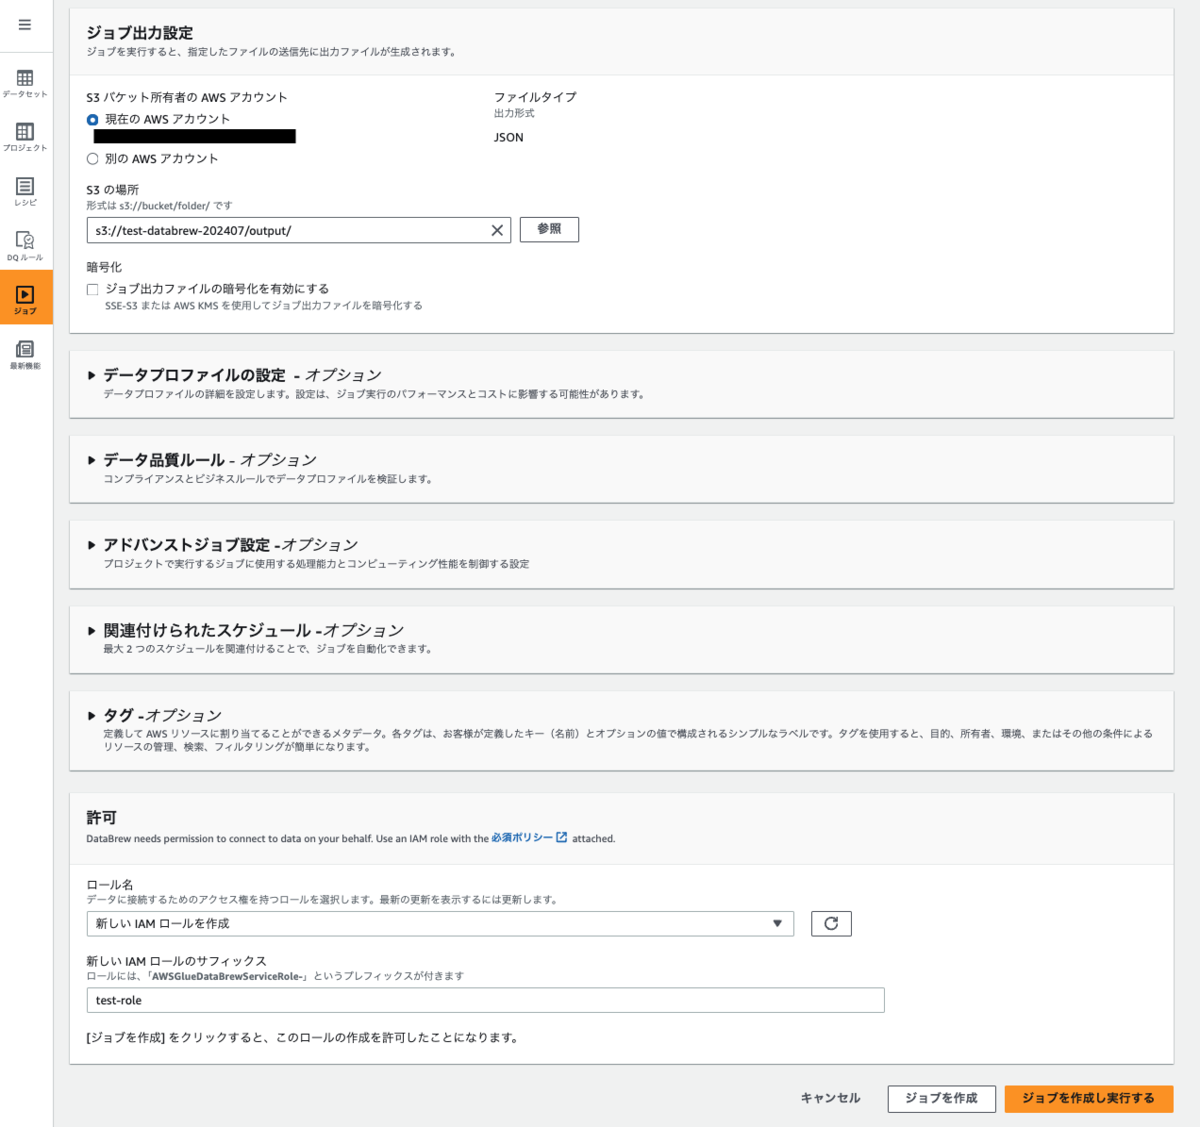
Task: Open the ジョブ sidebar section
Action: (x=26, y=298)
